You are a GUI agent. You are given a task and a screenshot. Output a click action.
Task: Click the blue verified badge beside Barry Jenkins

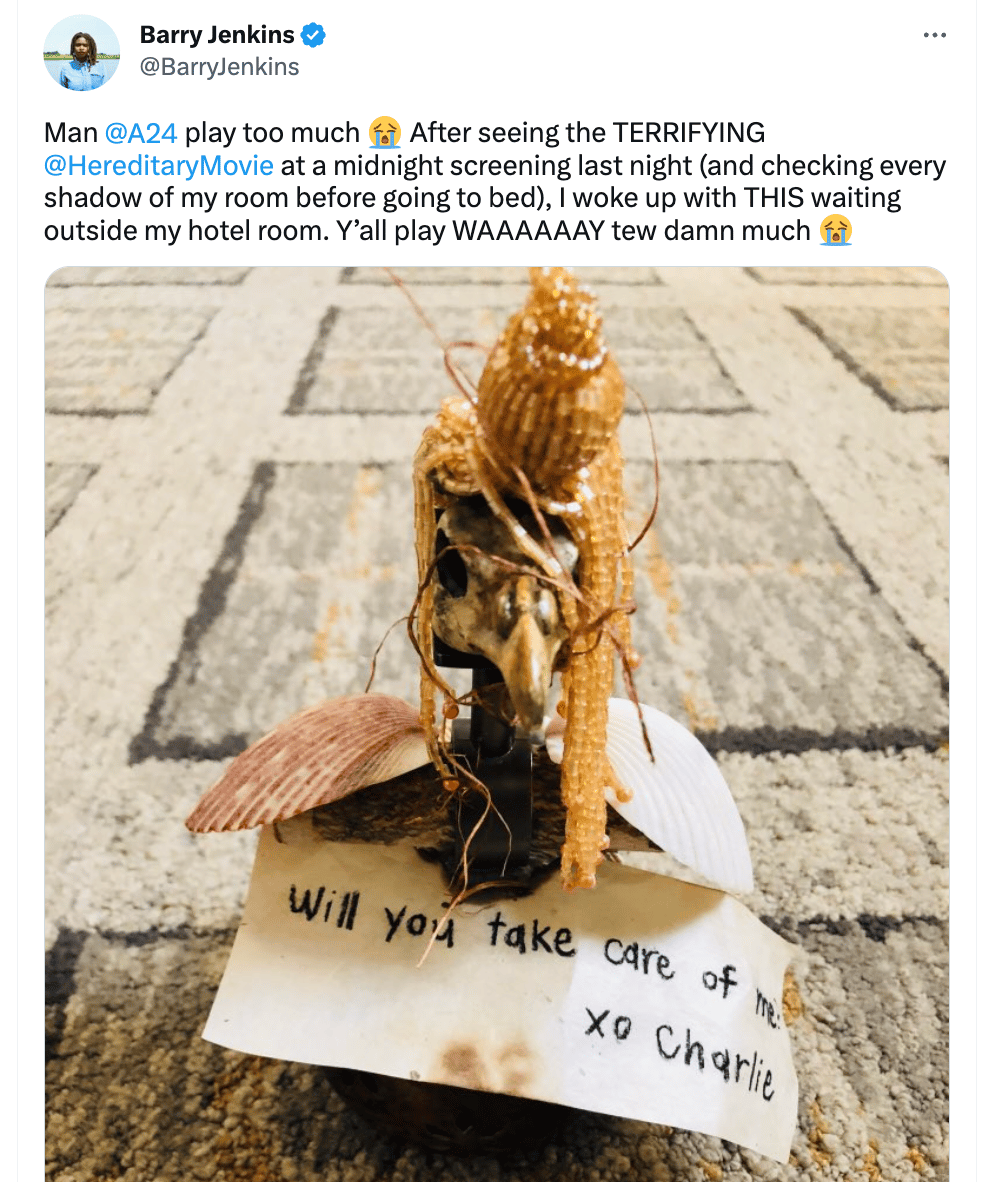tap(313, 35)
